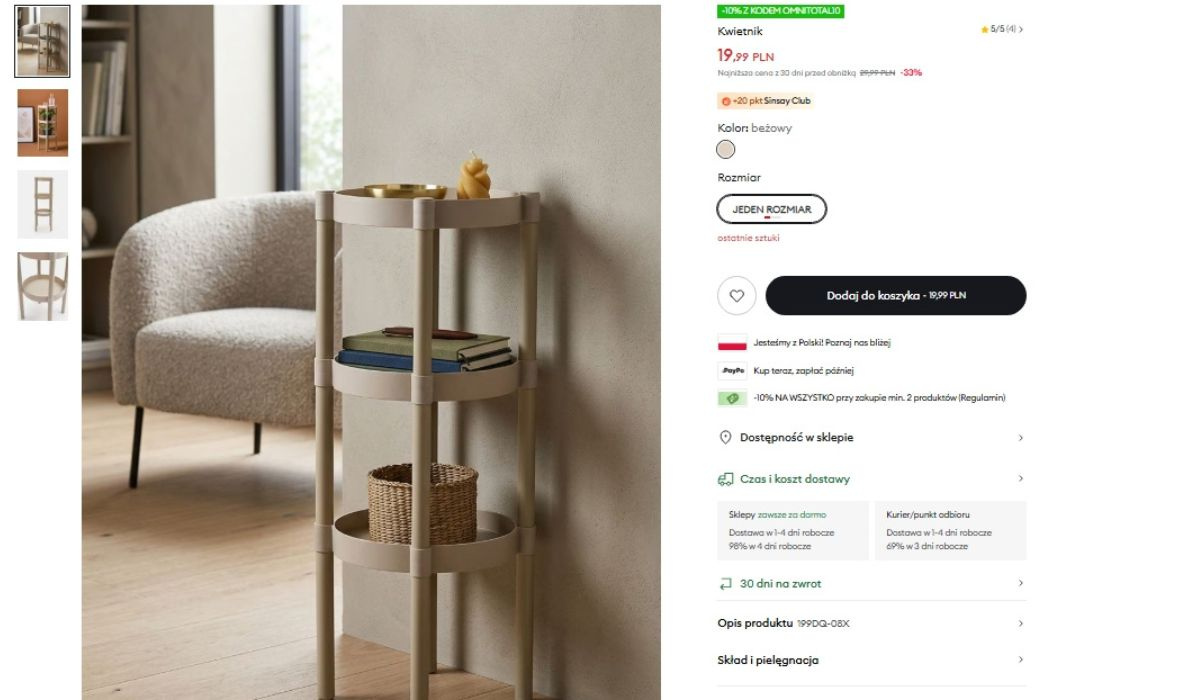The height and width of the screenshot is (700, 1200).
Task: Add product to wishlist with heart icon
Action: tap(737, 296)
